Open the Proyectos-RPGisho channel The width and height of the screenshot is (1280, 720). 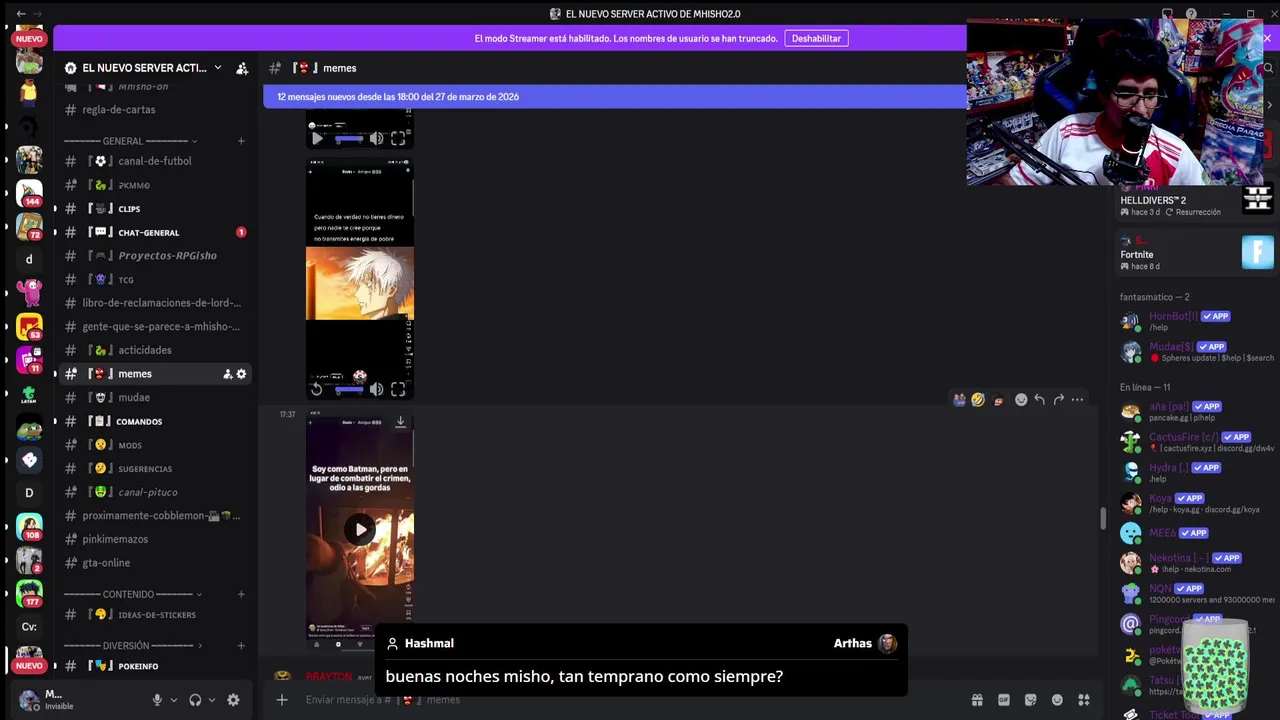click(153, 256)
